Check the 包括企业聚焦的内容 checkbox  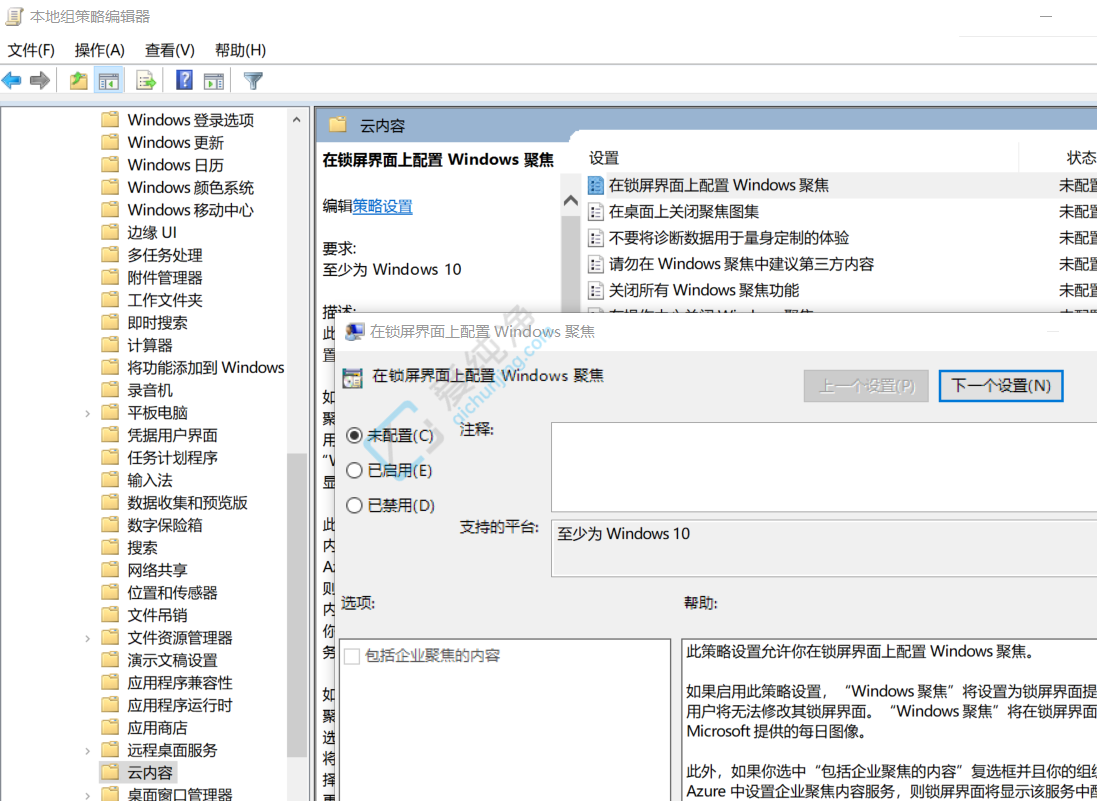pos(352,656)
